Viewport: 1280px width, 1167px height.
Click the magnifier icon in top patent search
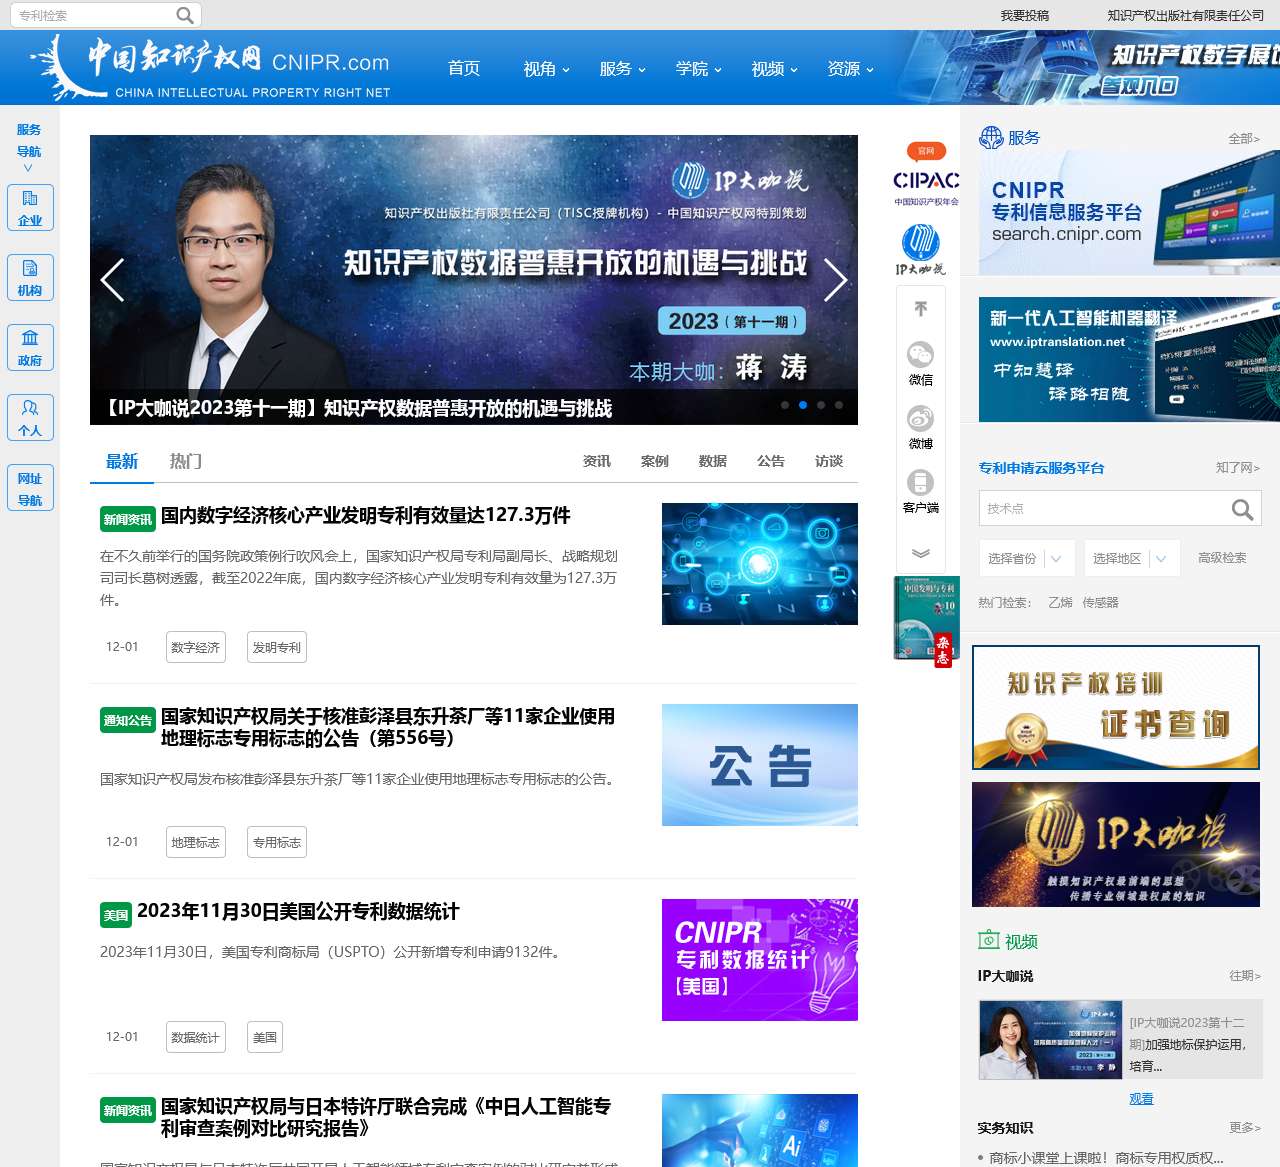(x=185, y=15)
